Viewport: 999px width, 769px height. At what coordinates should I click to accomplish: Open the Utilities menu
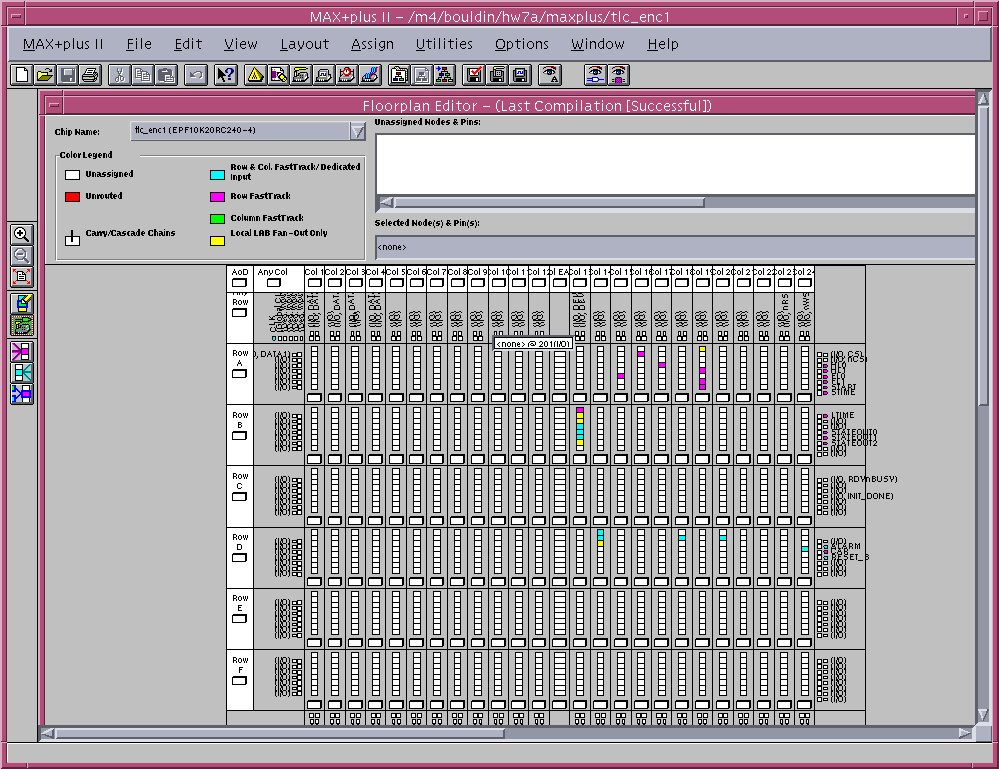[443, 44]
